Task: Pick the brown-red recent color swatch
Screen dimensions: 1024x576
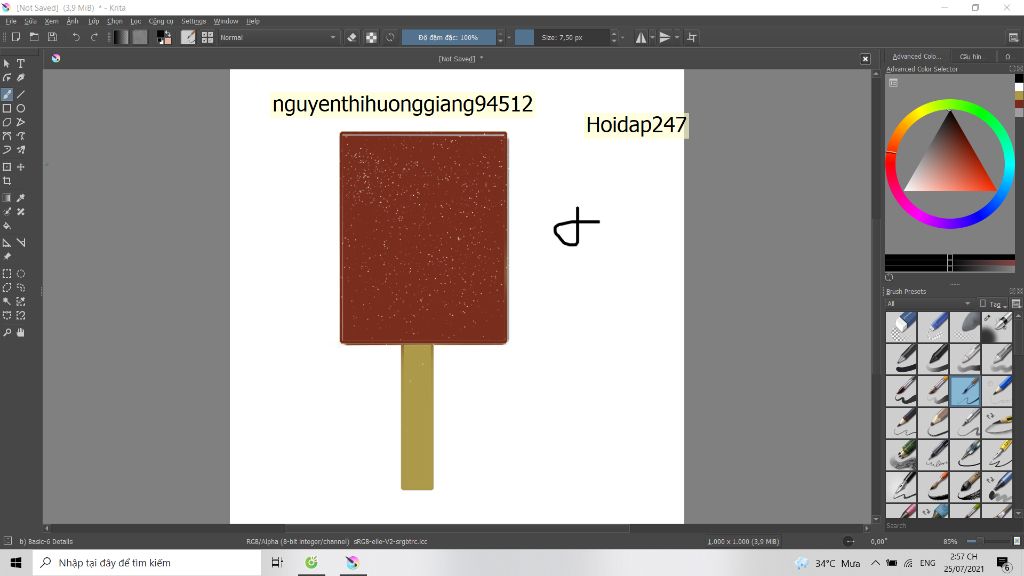Action: 1019,104
